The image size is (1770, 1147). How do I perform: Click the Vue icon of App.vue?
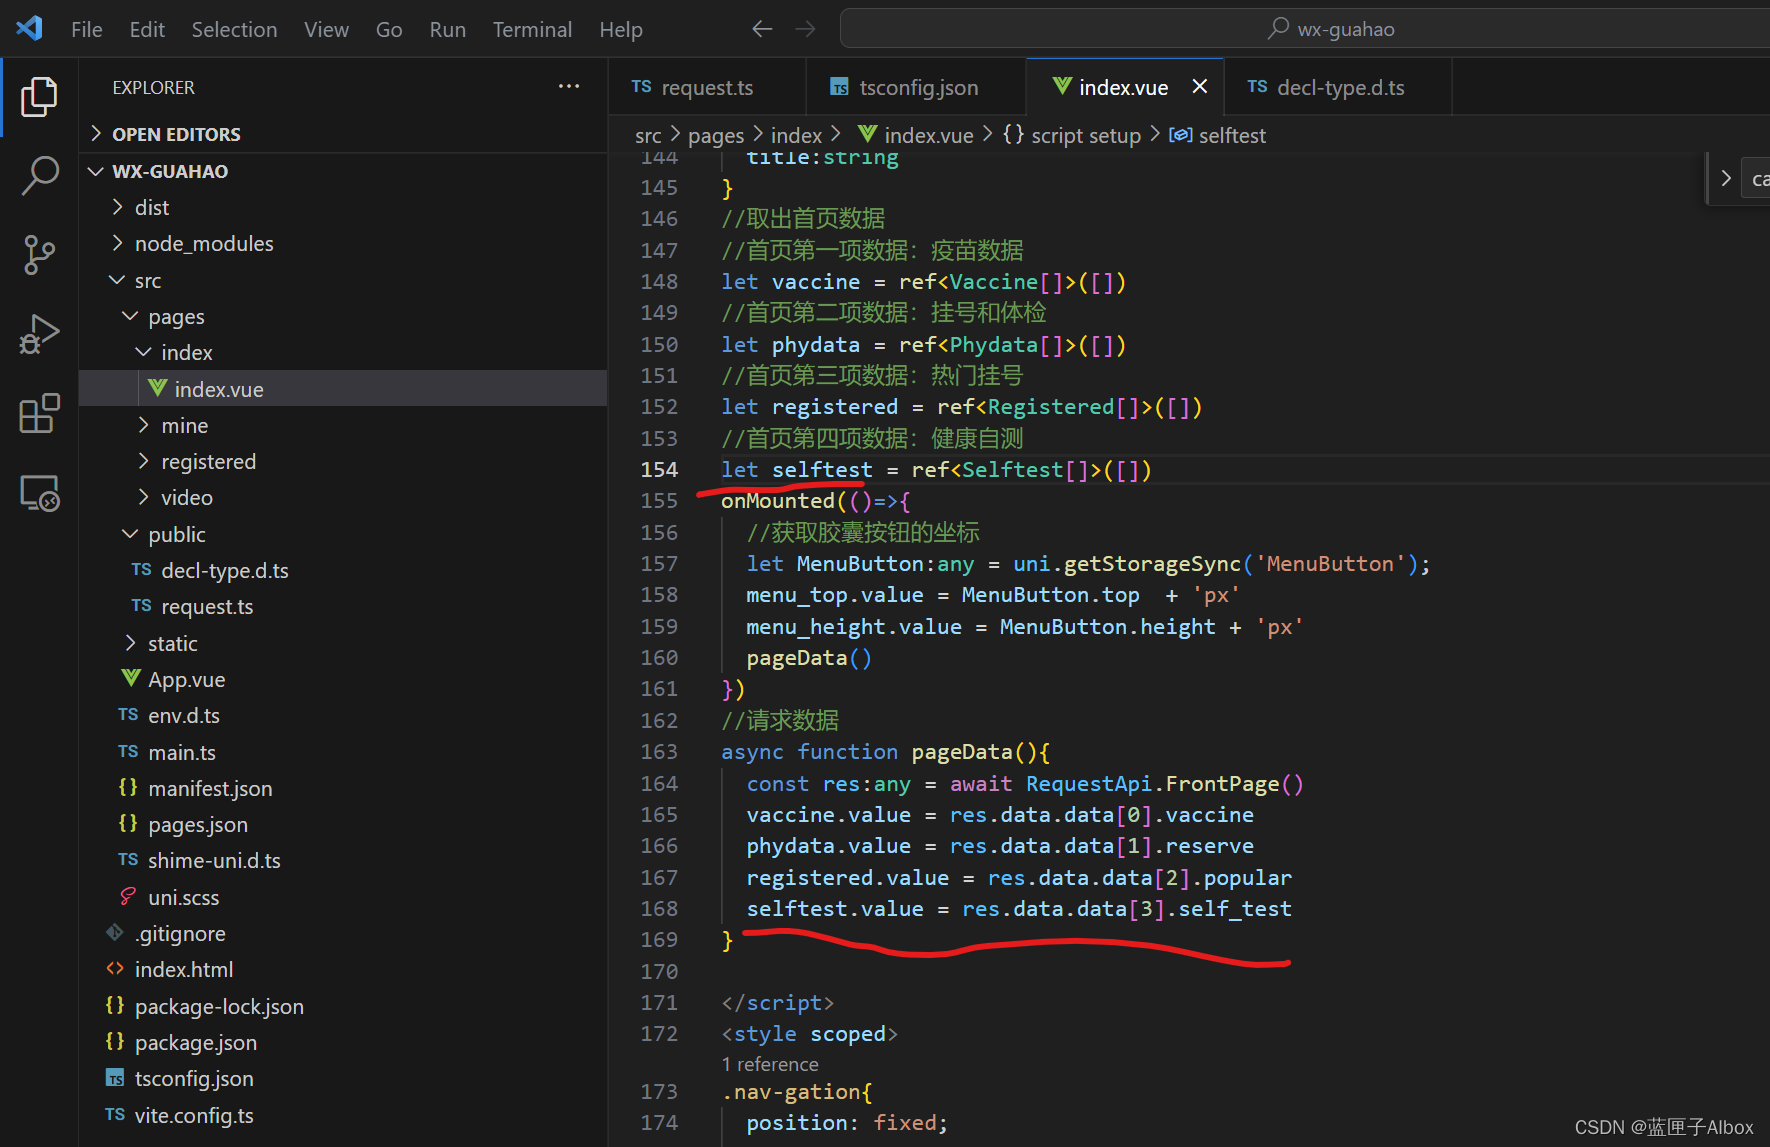tap(130, 679)
